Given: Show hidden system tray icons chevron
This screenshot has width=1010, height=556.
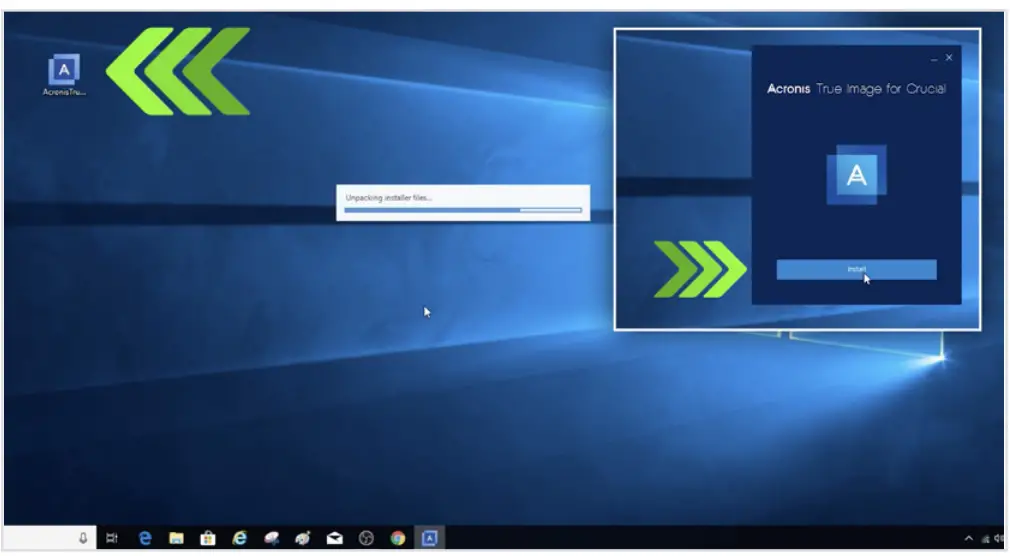Looking at the screenshot, I should click(968, 538).
